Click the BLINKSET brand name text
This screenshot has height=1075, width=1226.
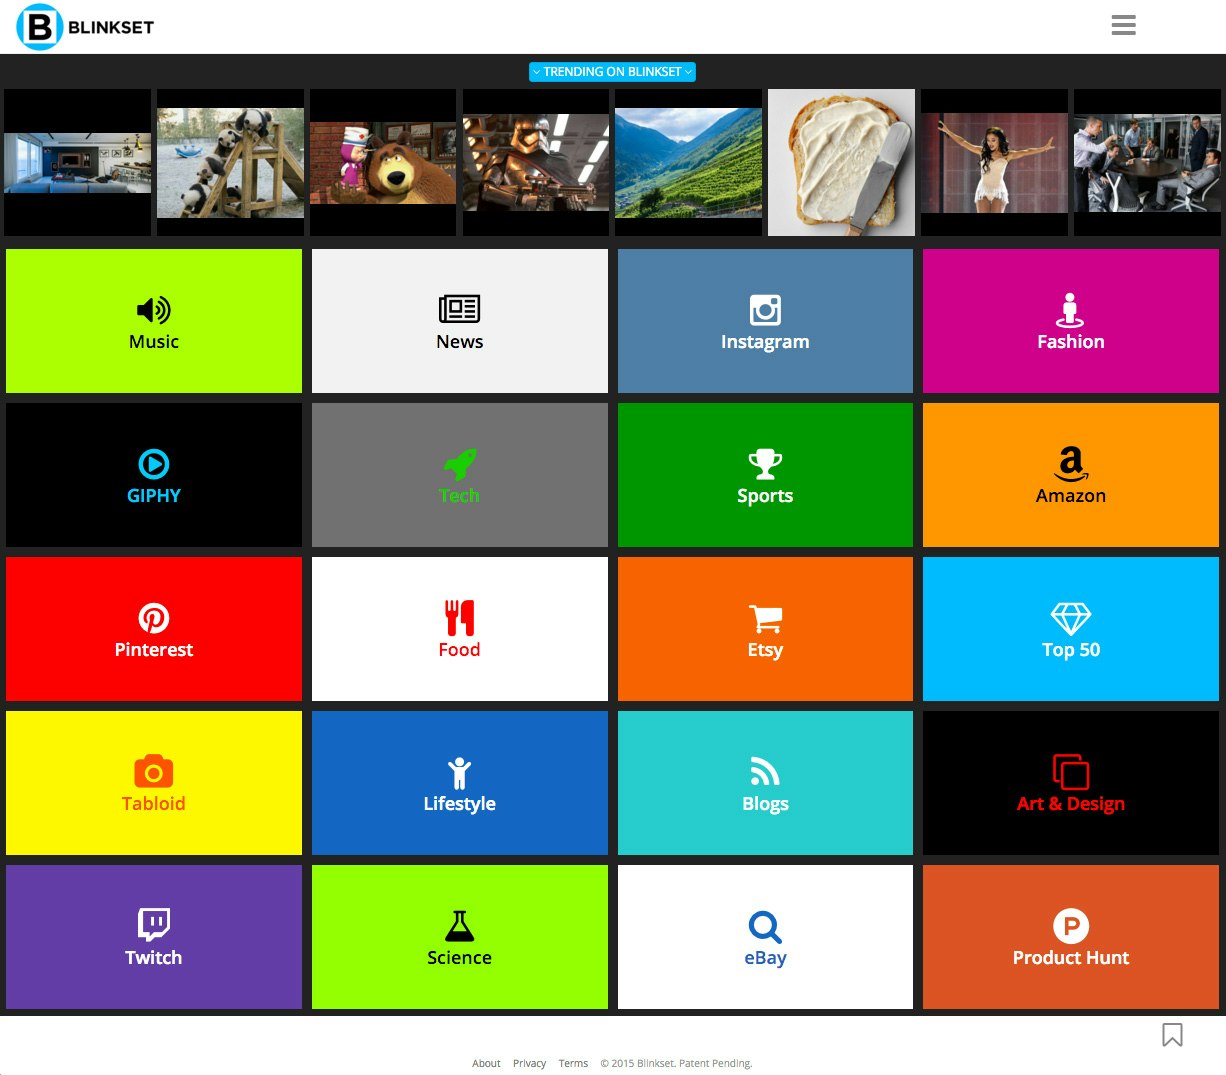point(111,27)
